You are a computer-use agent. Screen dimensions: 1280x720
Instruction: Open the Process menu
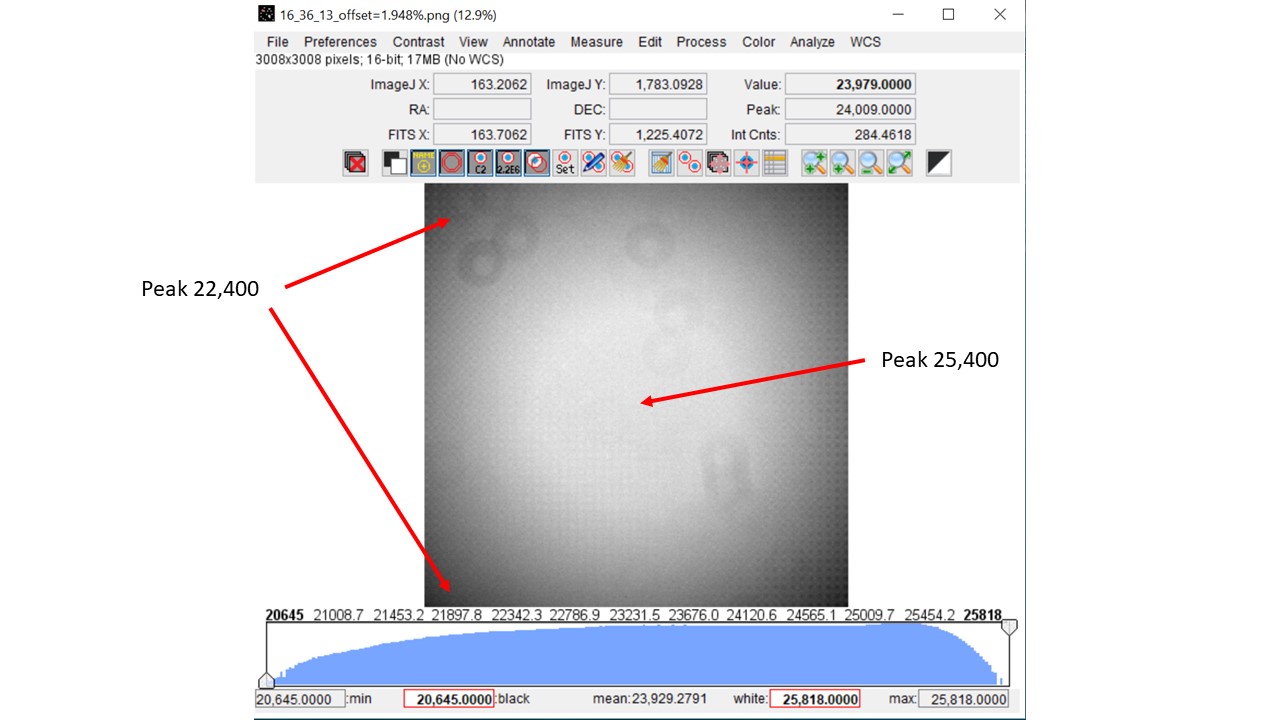pos(701,42)
